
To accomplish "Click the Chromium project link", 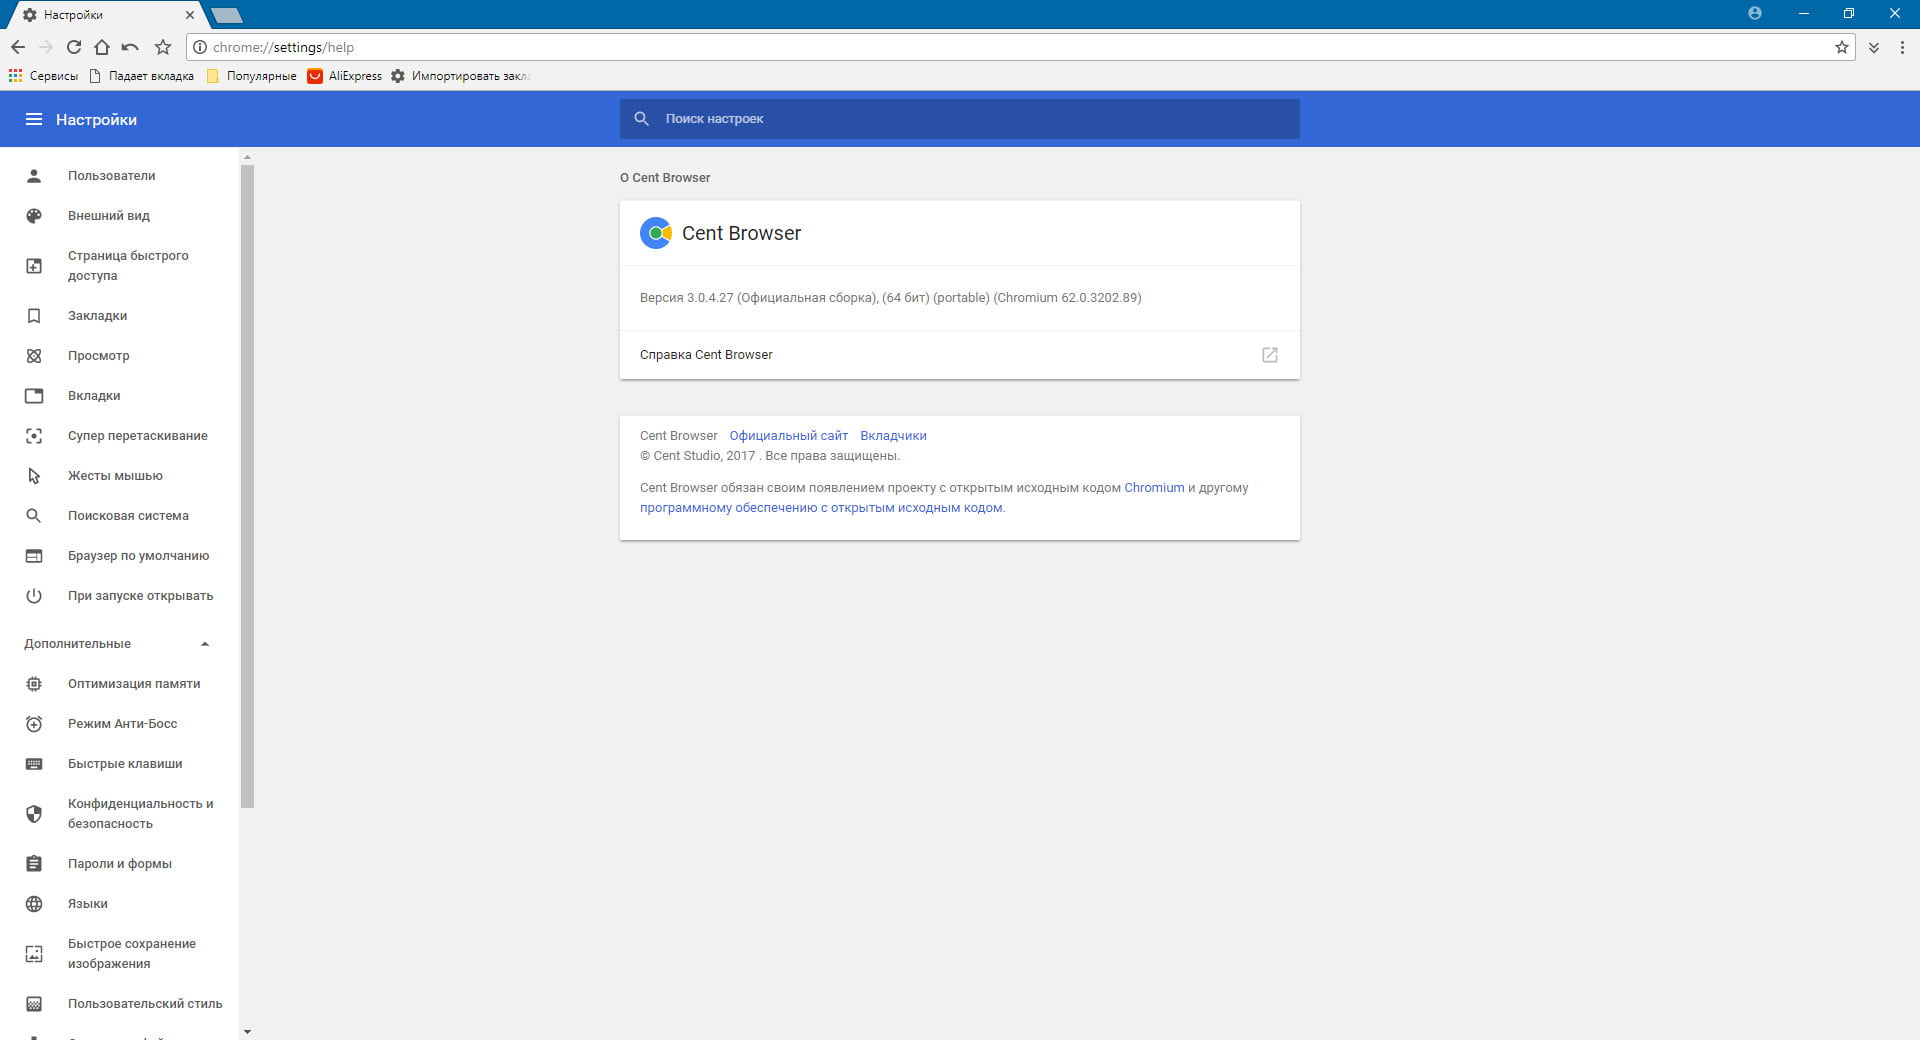I will [x=1153, y=488].
